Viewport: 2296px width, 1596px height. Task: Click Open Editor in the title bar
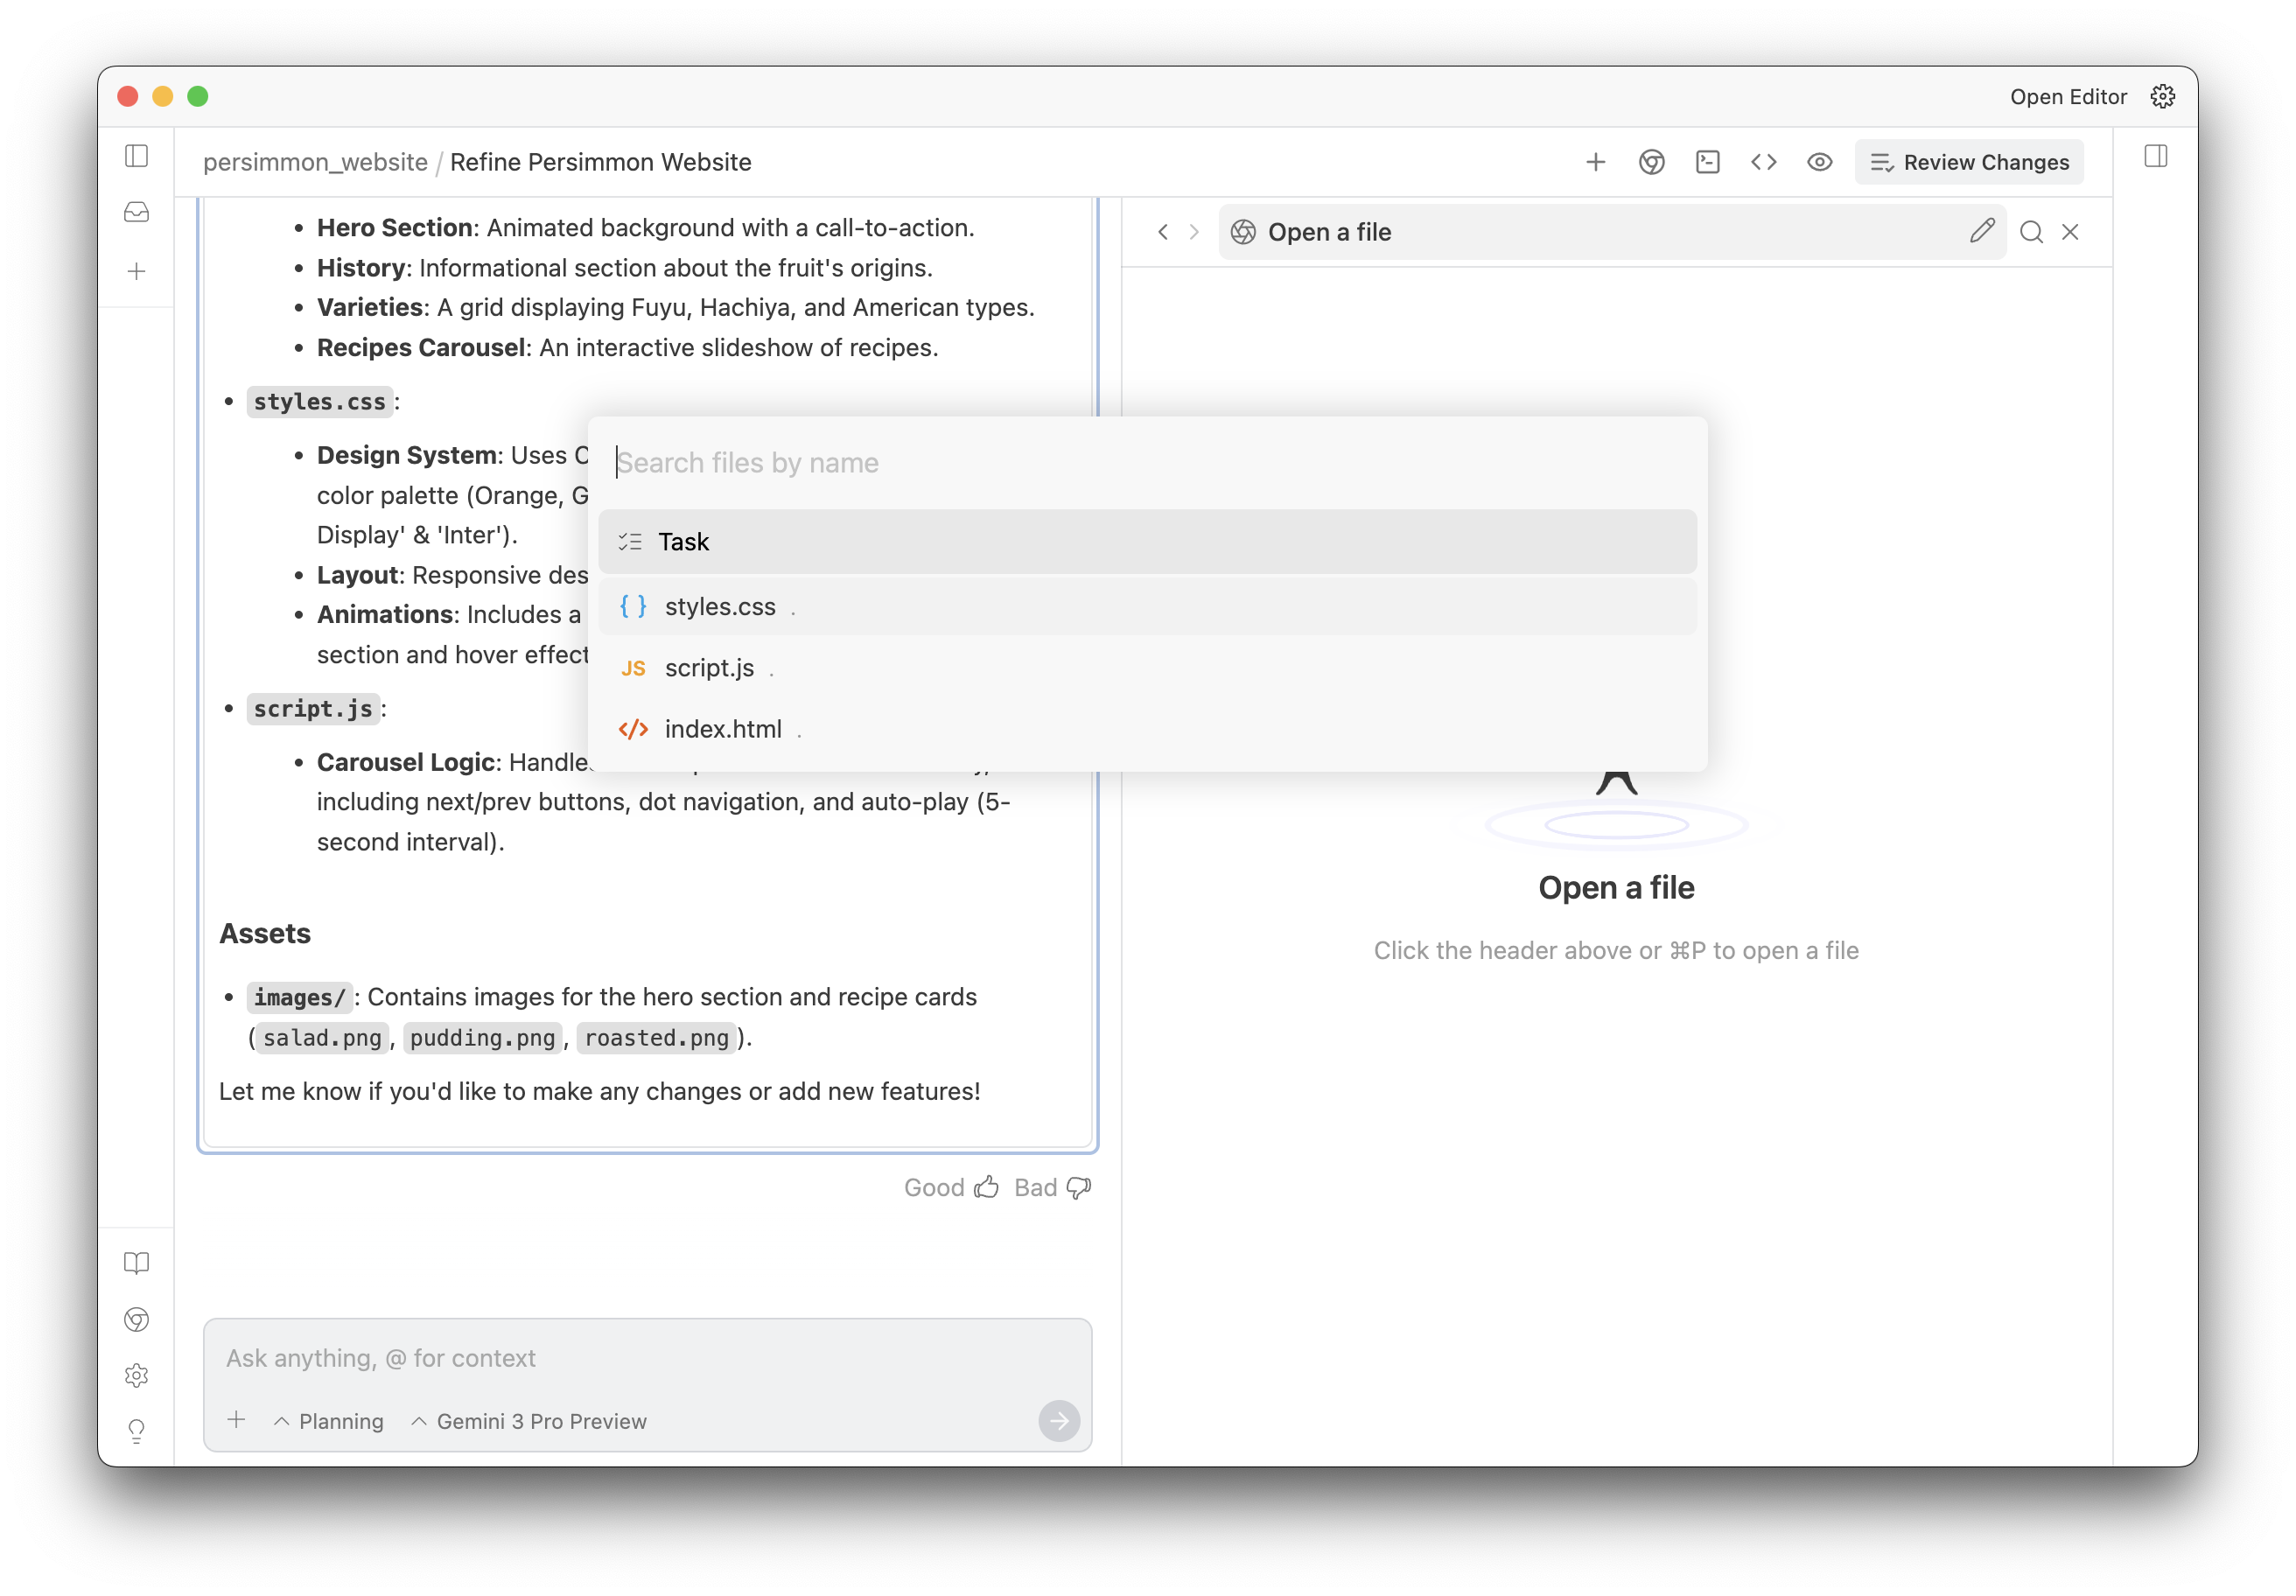click(2068, 96)
